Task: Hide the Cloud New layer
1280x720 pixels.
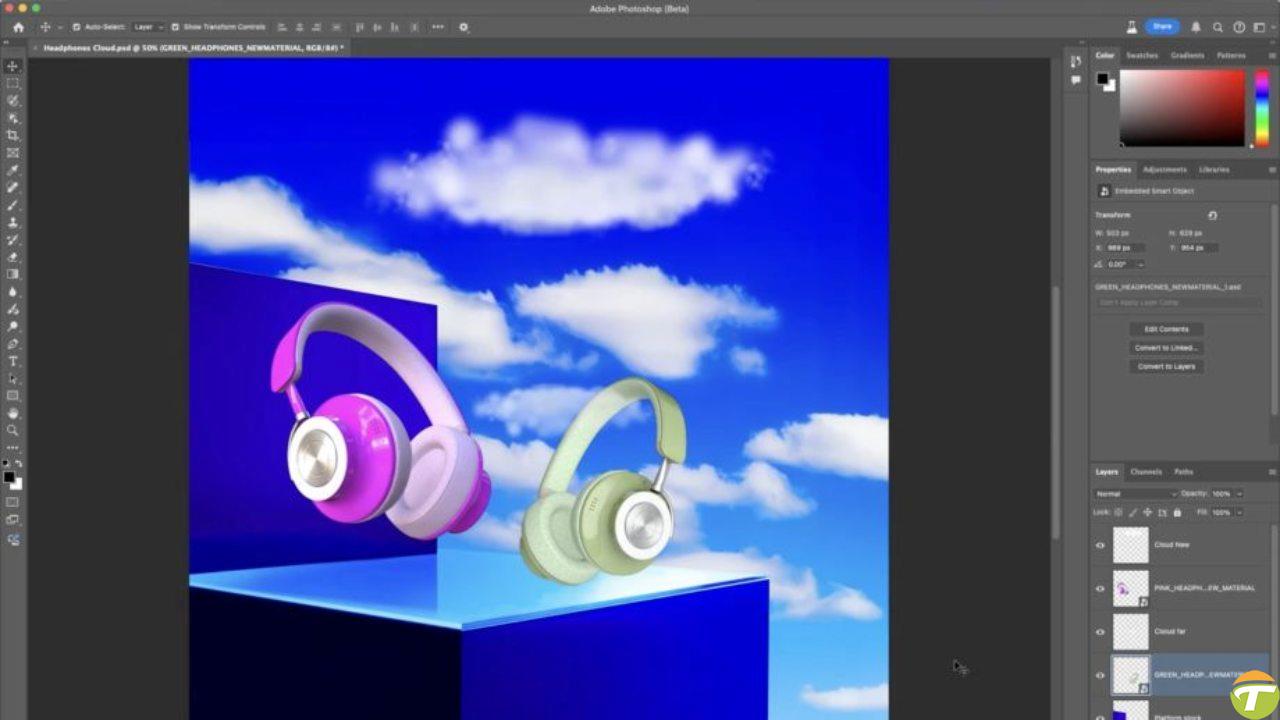Action: (x=1100, y=545)
